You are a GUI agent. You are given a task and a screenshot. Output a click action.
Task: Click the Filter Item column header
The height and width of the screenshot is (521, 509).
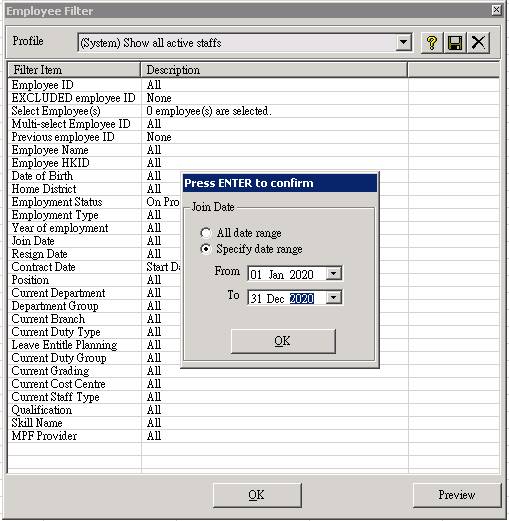coord(74,70)
